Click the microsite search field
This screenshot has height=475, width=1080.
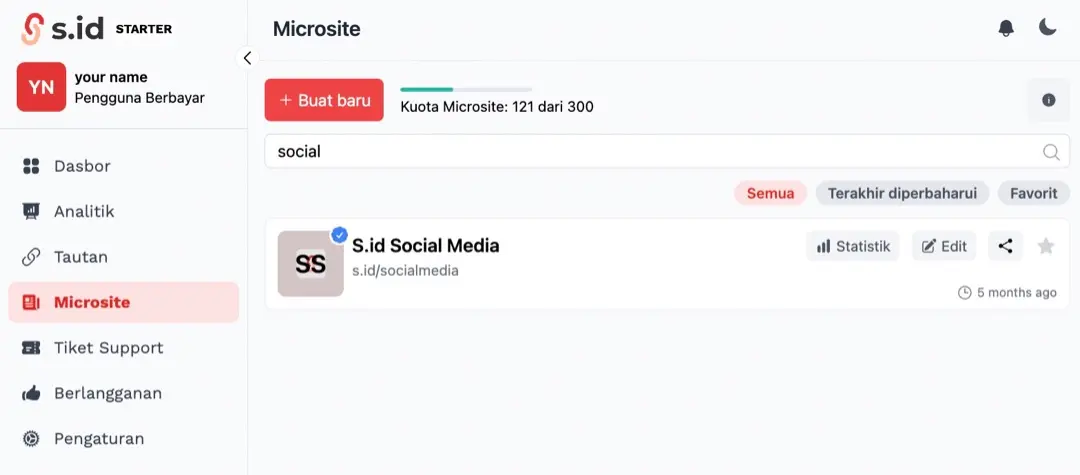[x=650, y=152]
